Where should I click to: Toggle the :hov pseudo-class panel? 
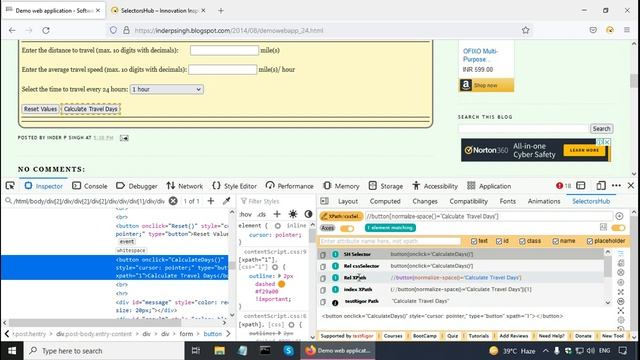point(245,214)
